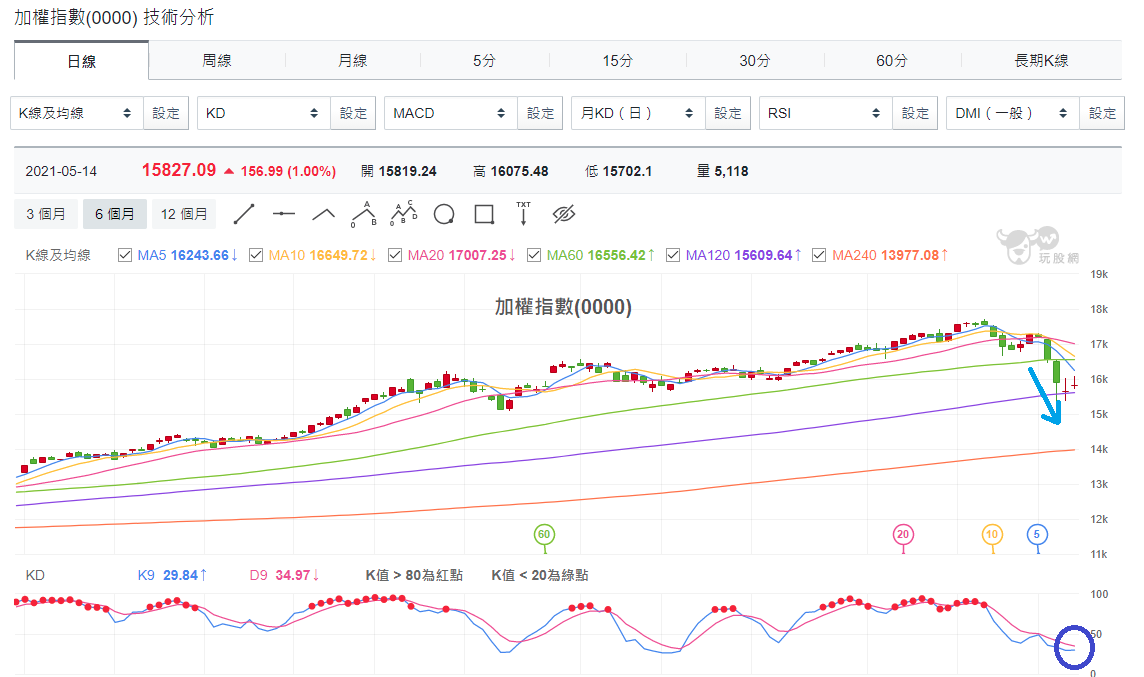Open the 月線 tab
The height and width of the screenshot is (677, 1144).
(353, 61)
